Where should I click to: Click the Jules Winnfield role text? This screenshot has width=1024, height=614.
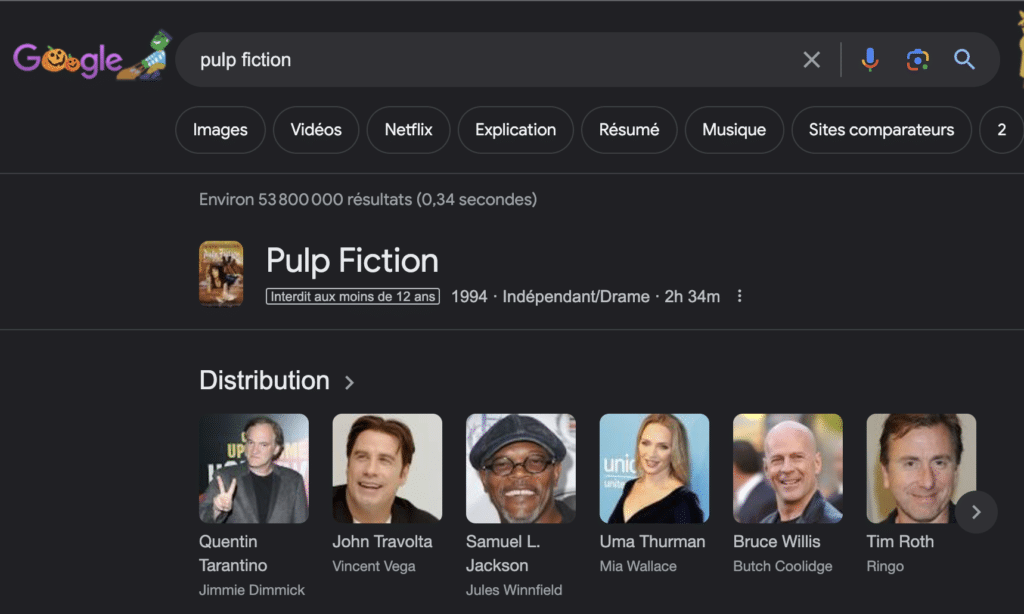coord(514,590)
